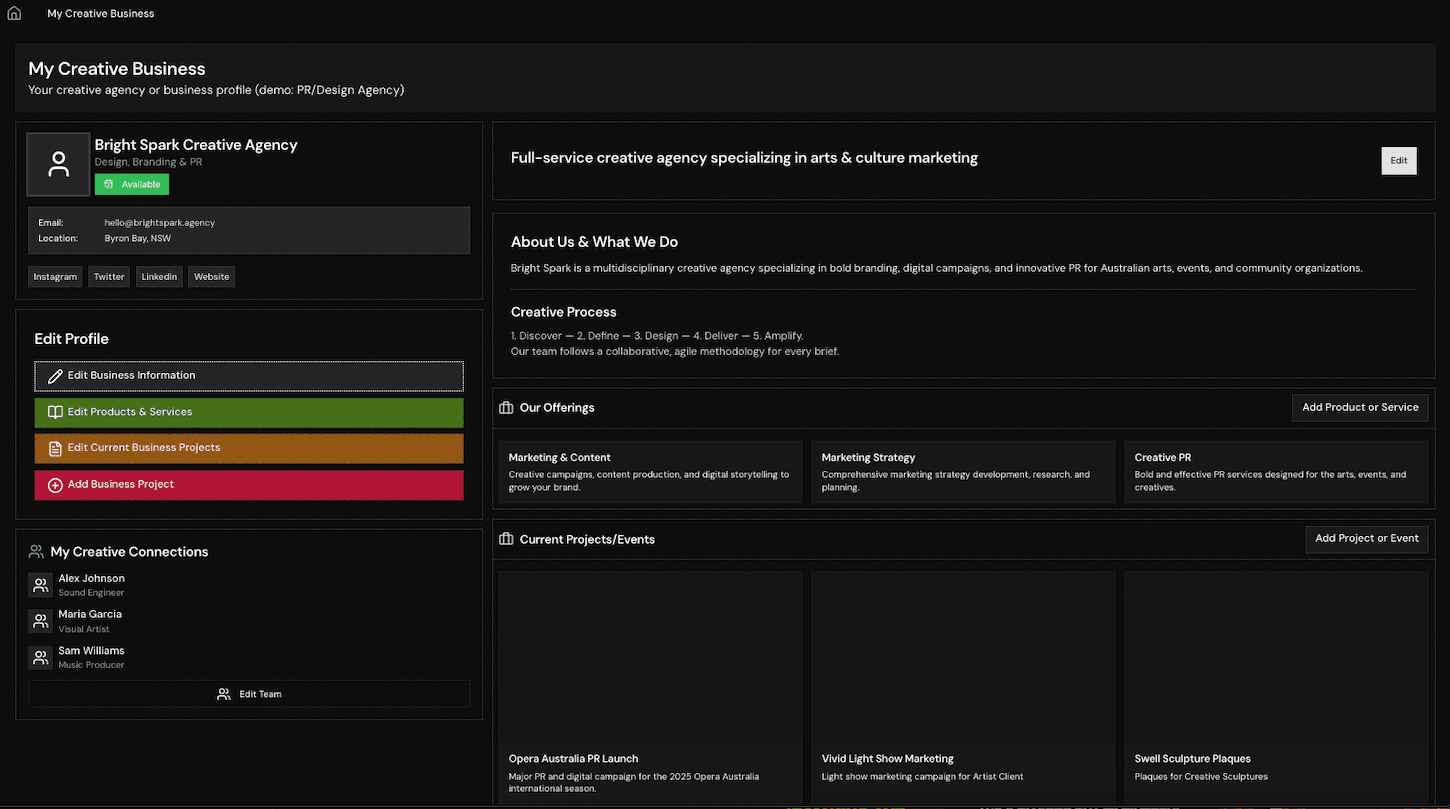Click the My Creative Business page title
Viewport: 1450px width, 809px height.
pyautogui.click(x=117, y=69)
